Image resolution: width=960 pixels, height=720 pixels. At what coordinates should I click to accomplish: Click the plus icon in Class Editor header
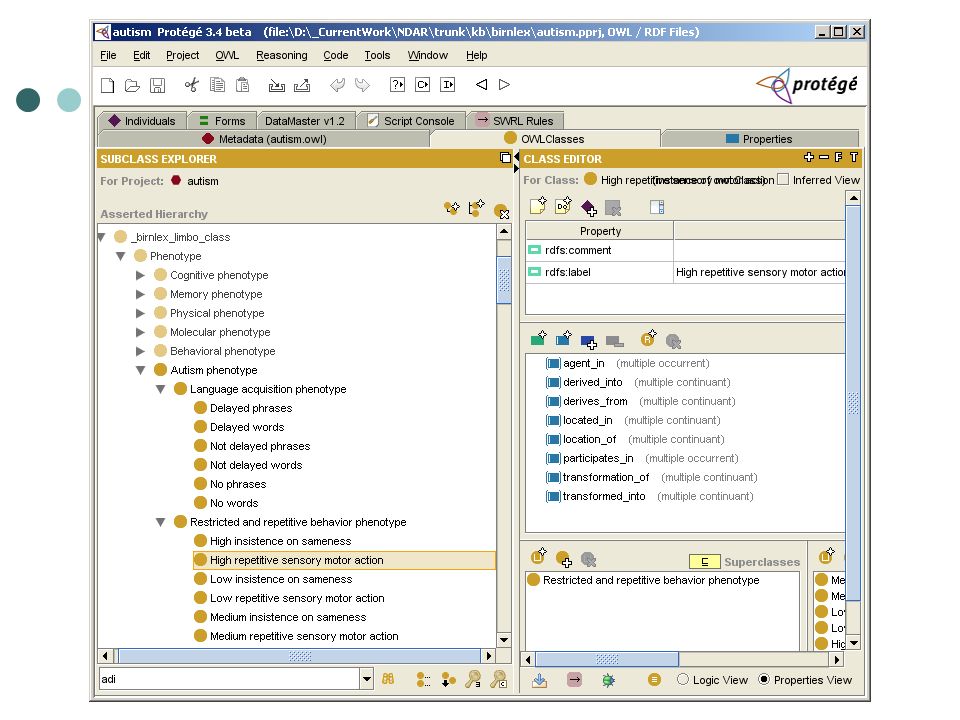[809, 157]
